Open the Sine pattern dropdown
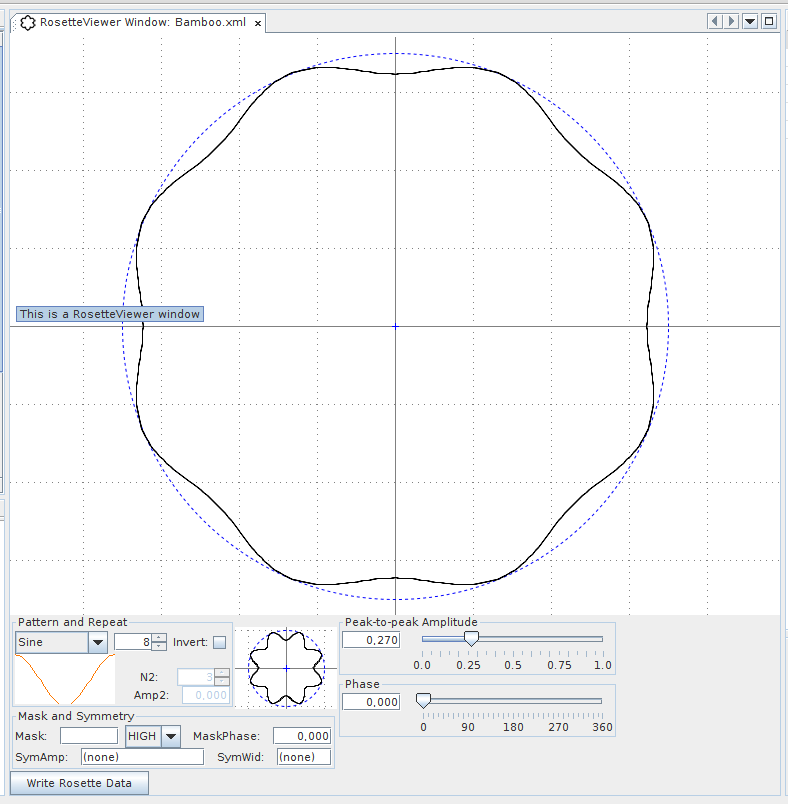The width and height of the screenshot is (788, 804). [x=97, y=642]
